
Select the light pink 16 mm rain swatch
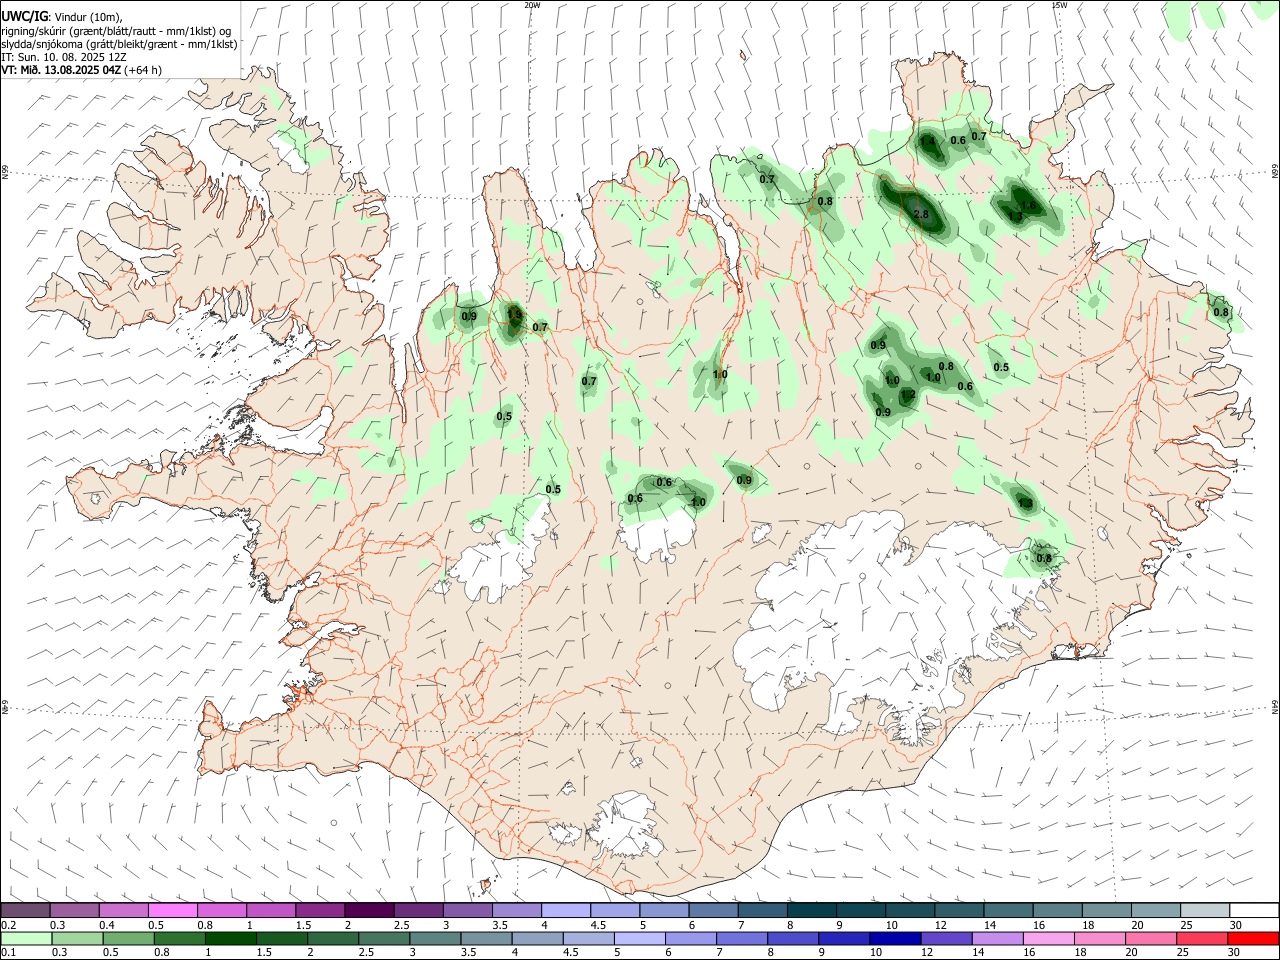pos(1047,938)
